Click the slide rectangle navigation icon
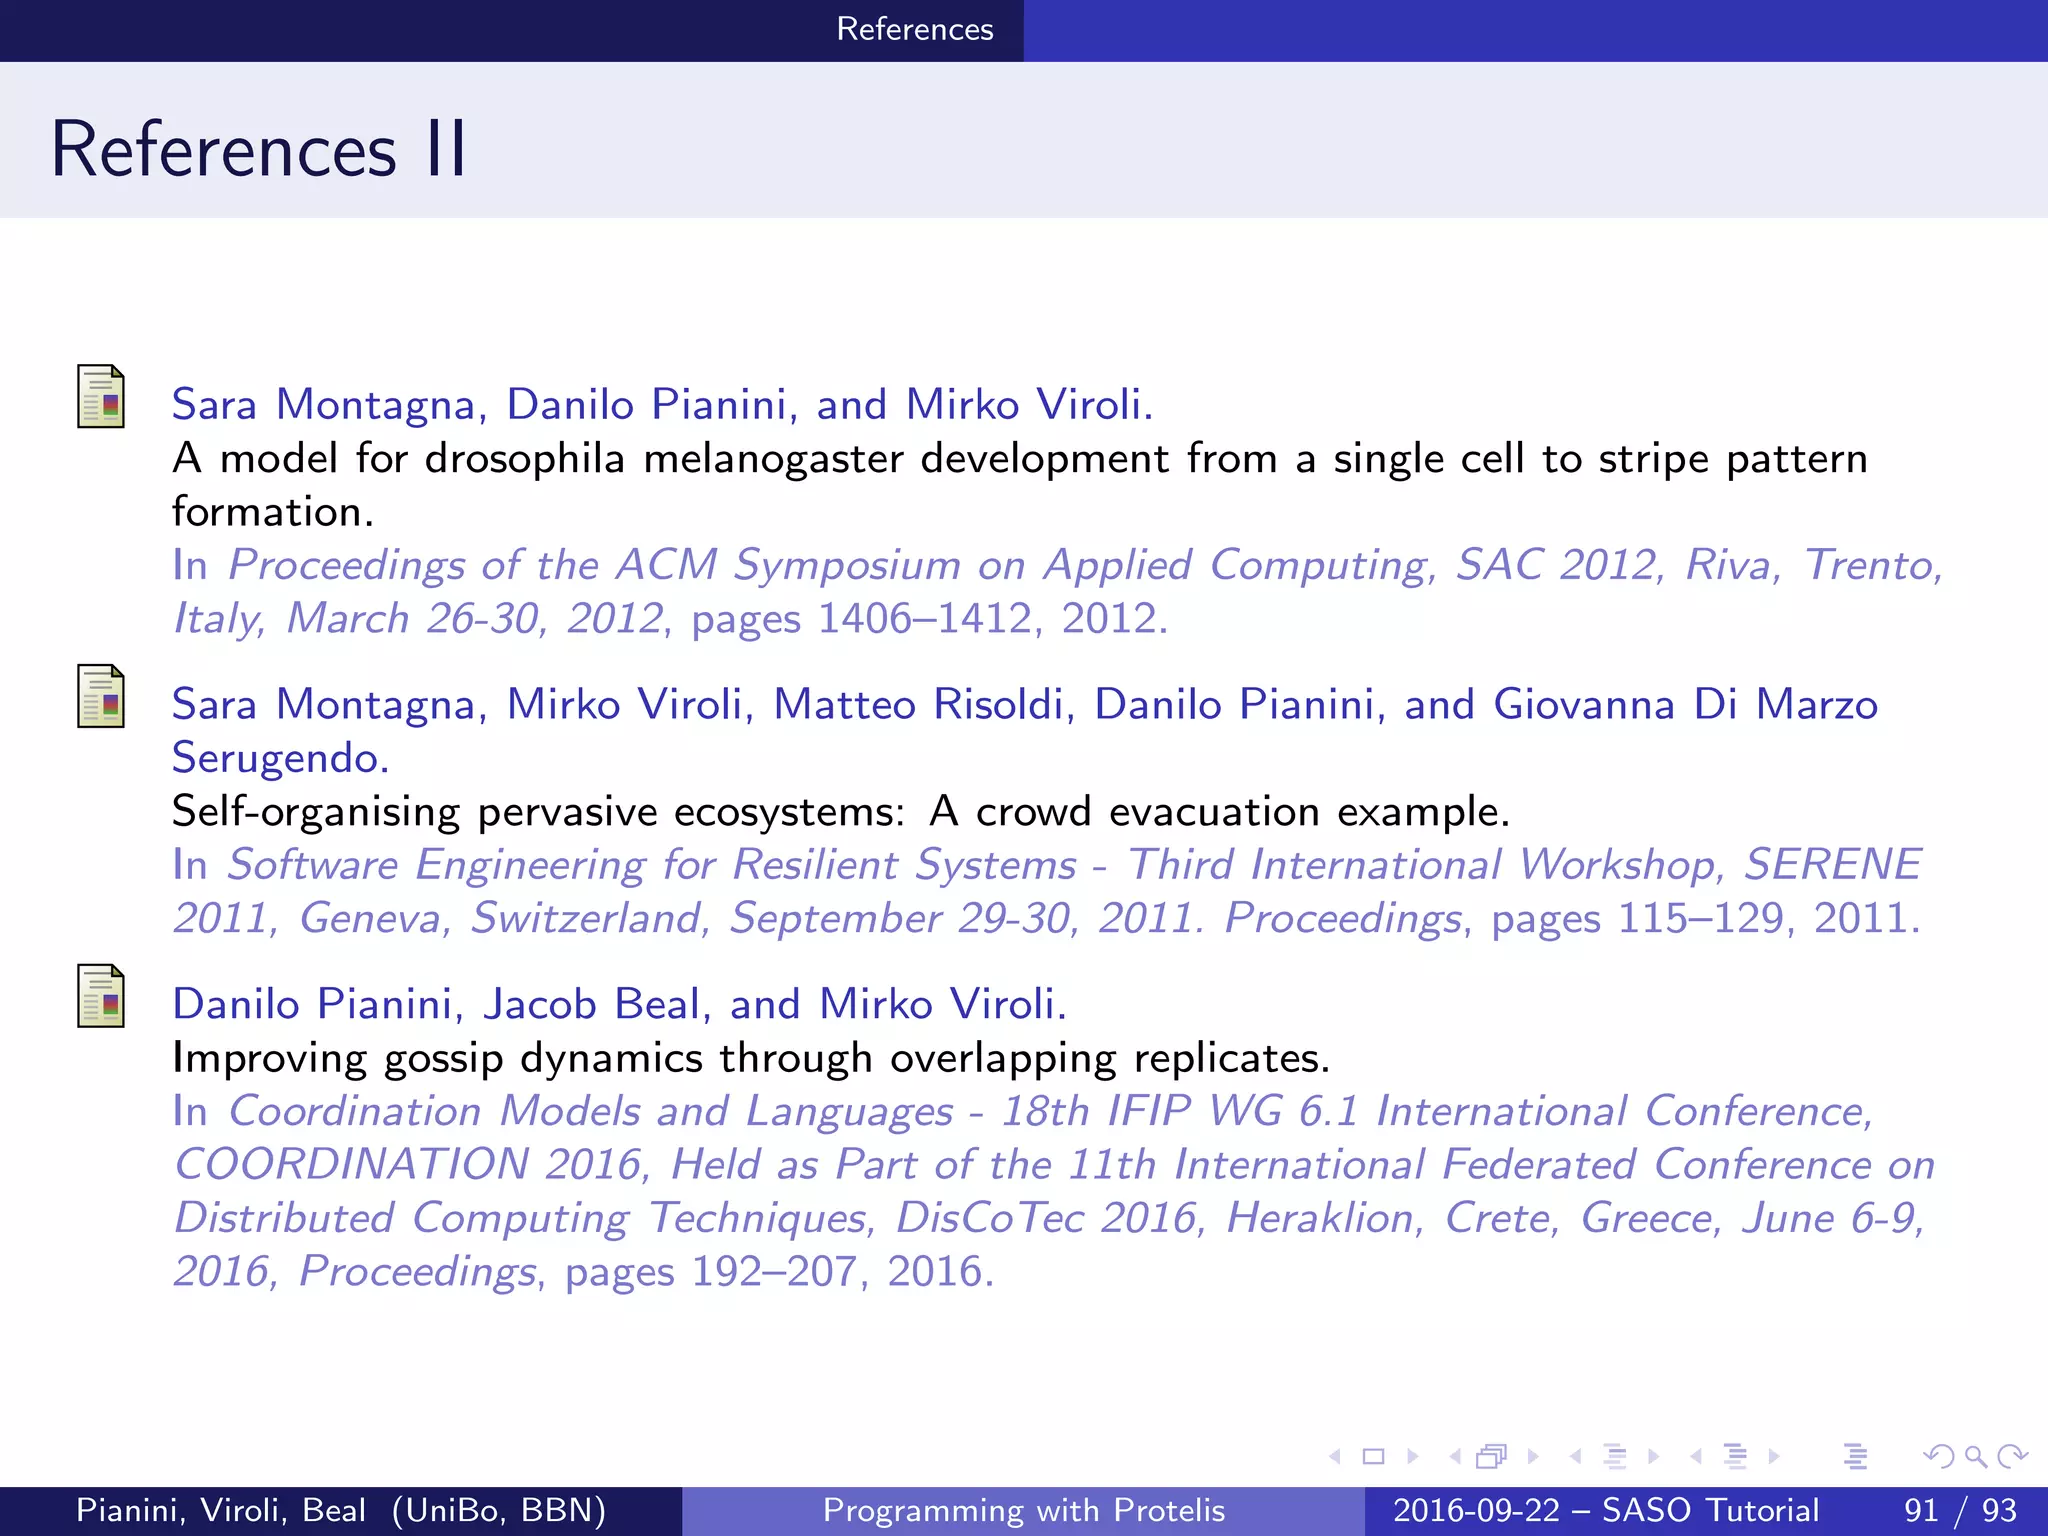 tap(1374, 1457)
